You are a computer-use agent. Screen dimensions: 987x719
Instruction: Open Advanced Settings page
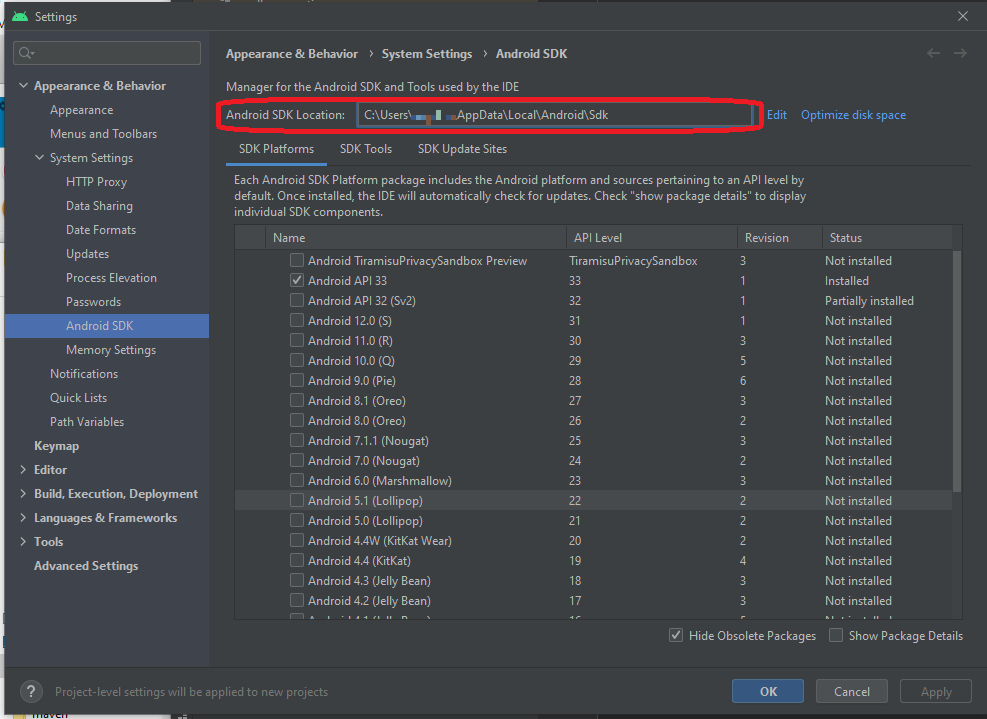(x=86, y=565)
